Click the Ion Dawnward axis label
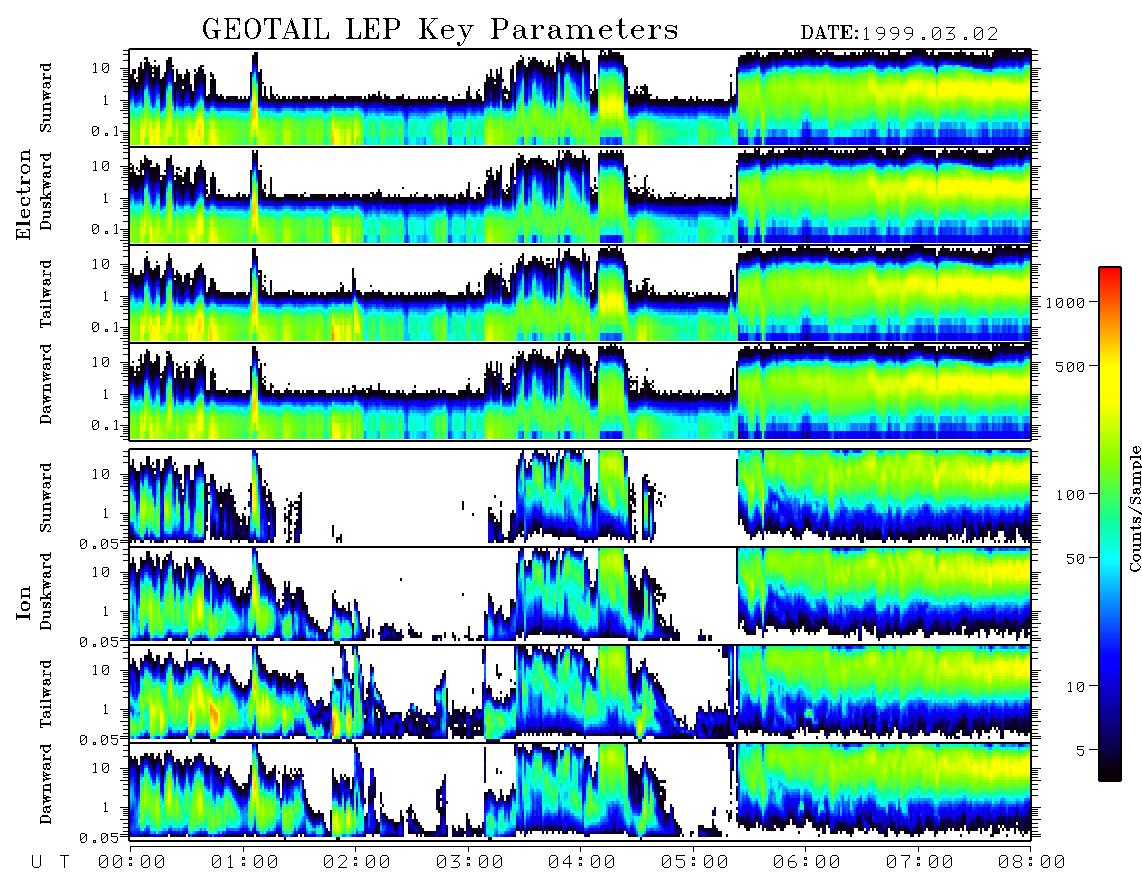This screenshot has height=880, width=1142. click(46, 784)
